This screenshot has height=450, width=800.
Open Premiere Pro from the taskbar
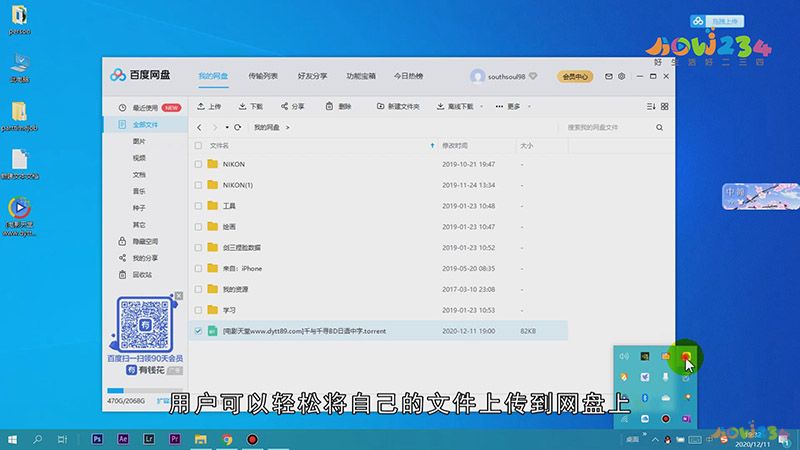point(174,439)
